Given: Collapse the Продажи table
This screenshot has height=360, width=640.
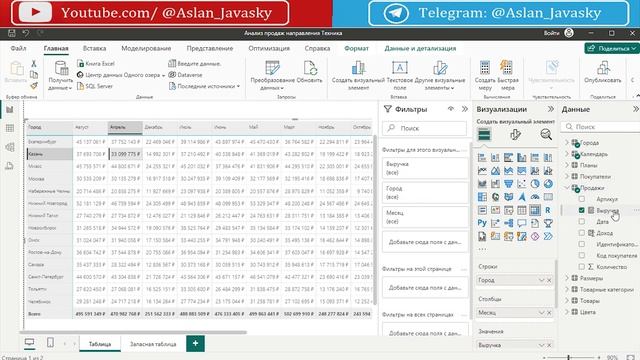Looking at the screenshot, I should (567, 188).
